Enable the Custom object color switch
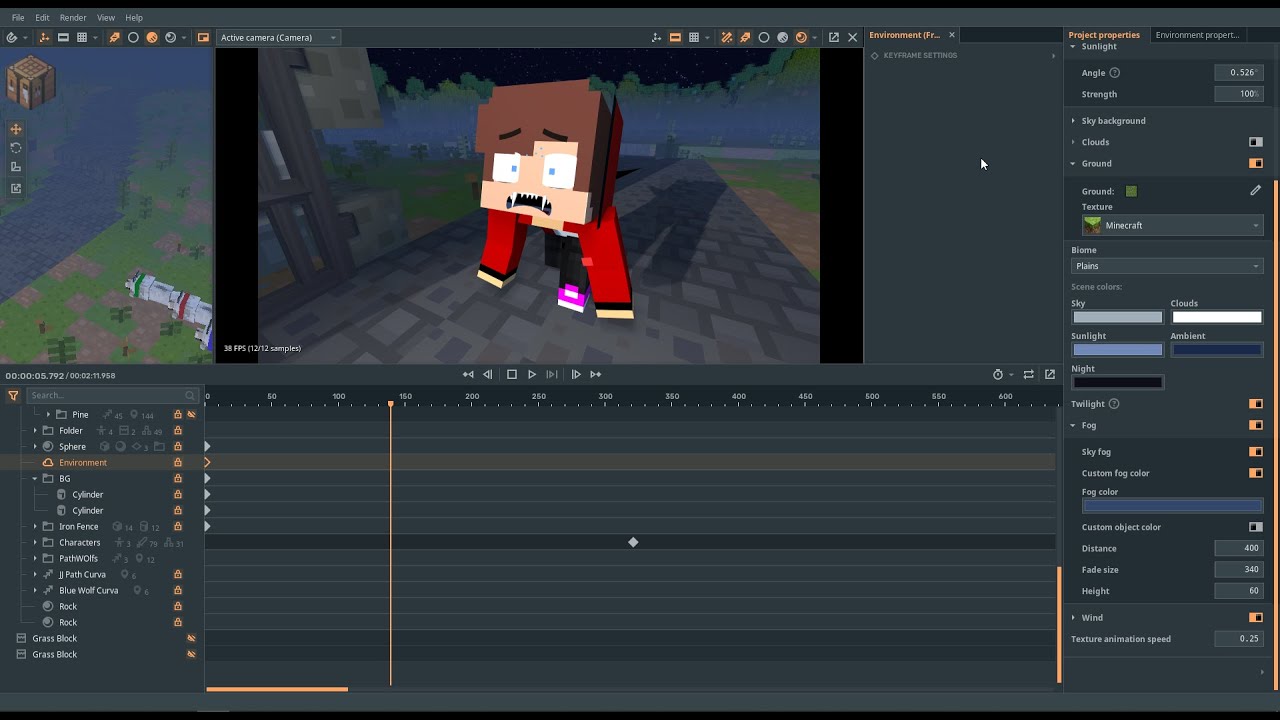The width and height of the screenshot is (1280, 720). pyautogui.click(x=1256, y=527)
